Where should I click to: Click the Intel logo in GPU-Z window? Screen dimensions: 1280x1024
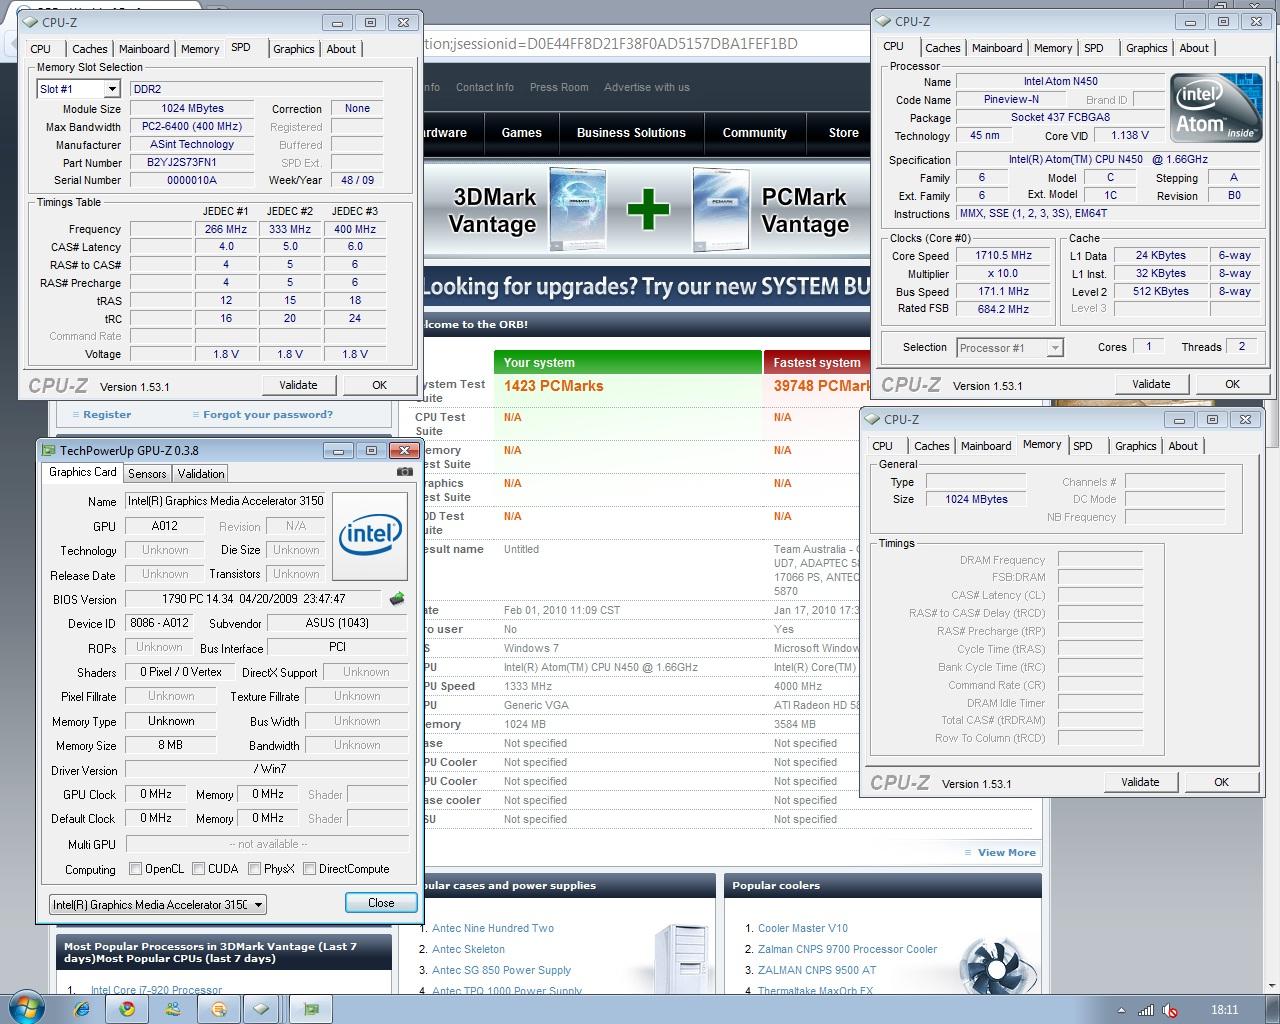click(370, 536)
